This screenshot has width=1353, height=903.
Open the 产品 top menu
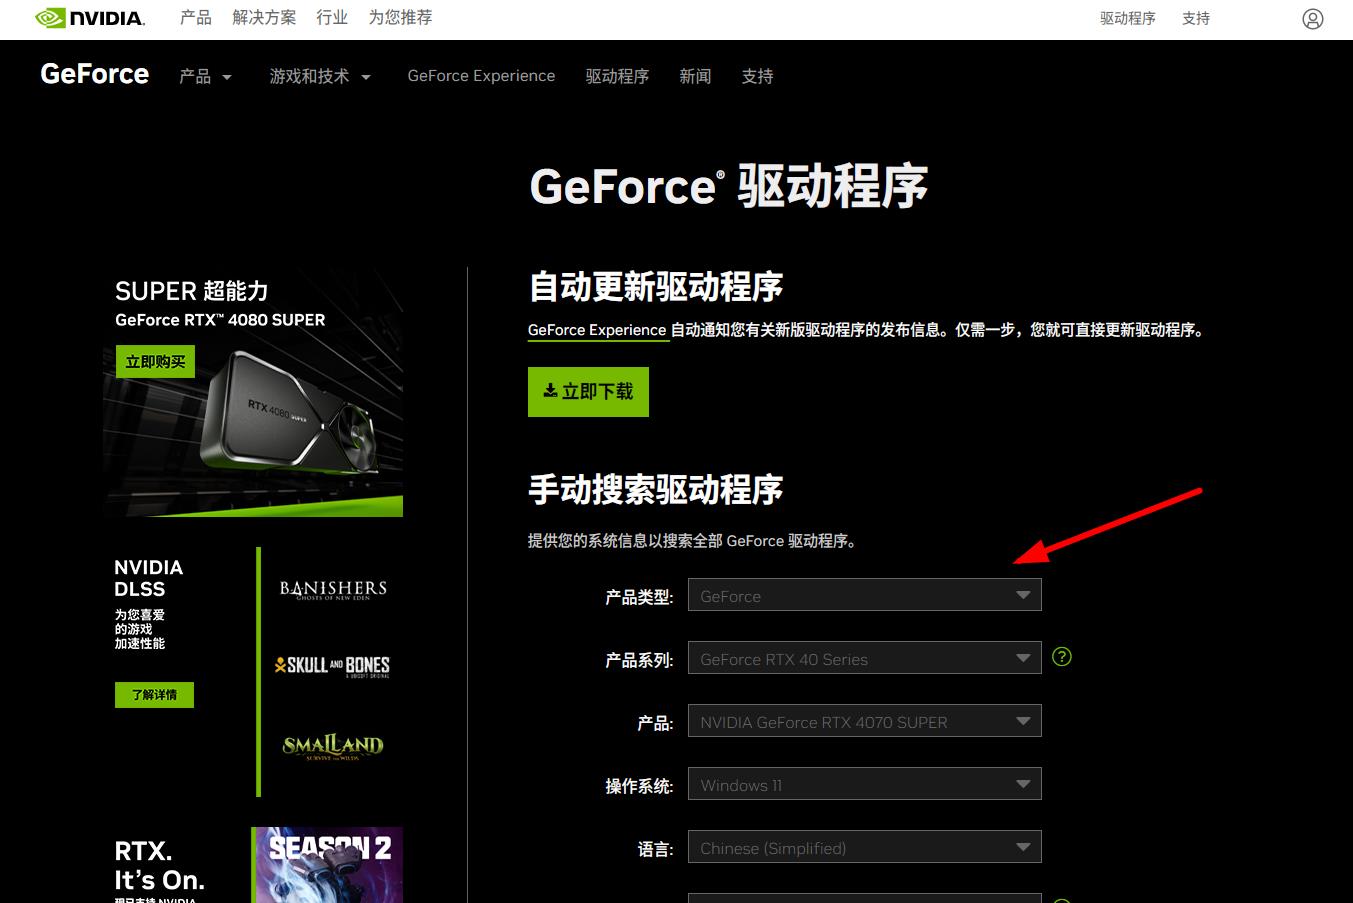pyautogui.click(x=196, y=18)
